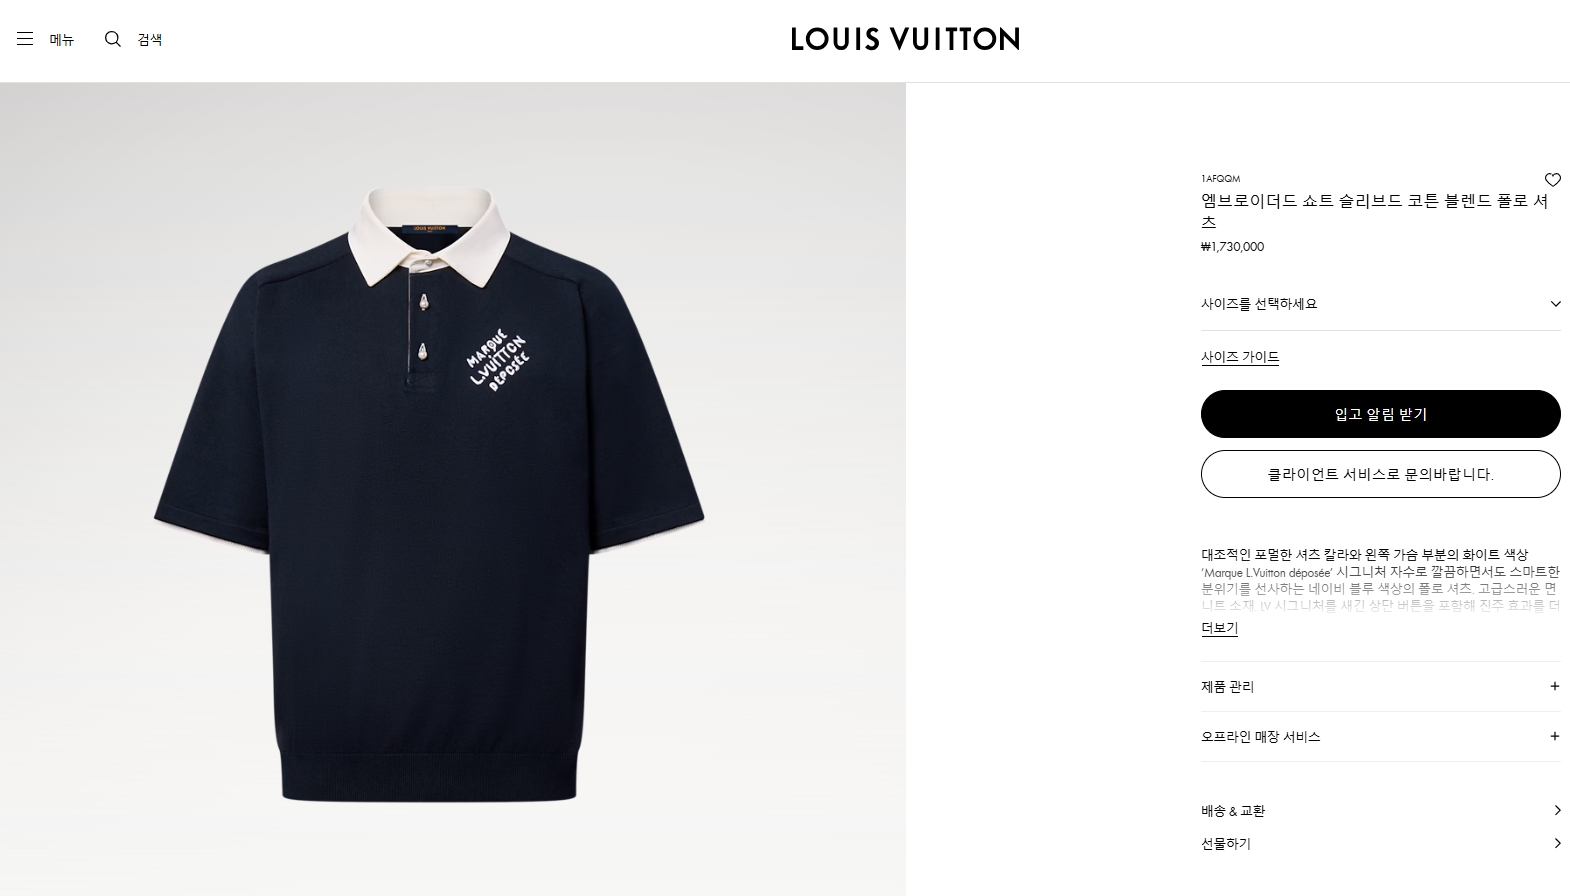The image size is (1570, 896).
Task: Open the hamburger menu icon
Action: [x=25, y=39]
